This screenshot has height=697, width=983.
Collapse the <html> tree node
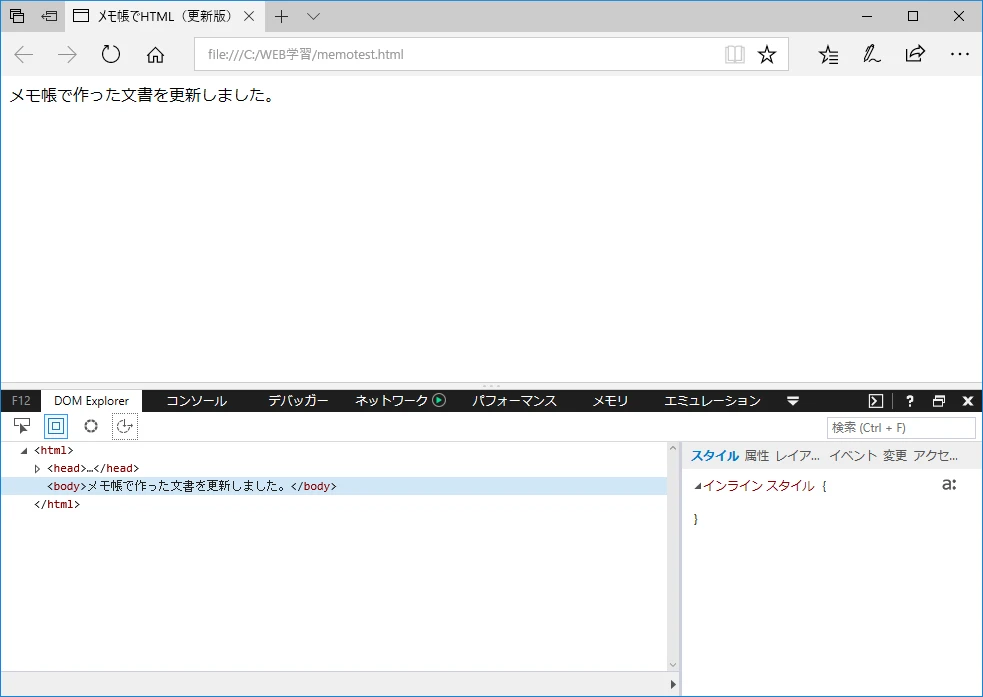(24, 451)
